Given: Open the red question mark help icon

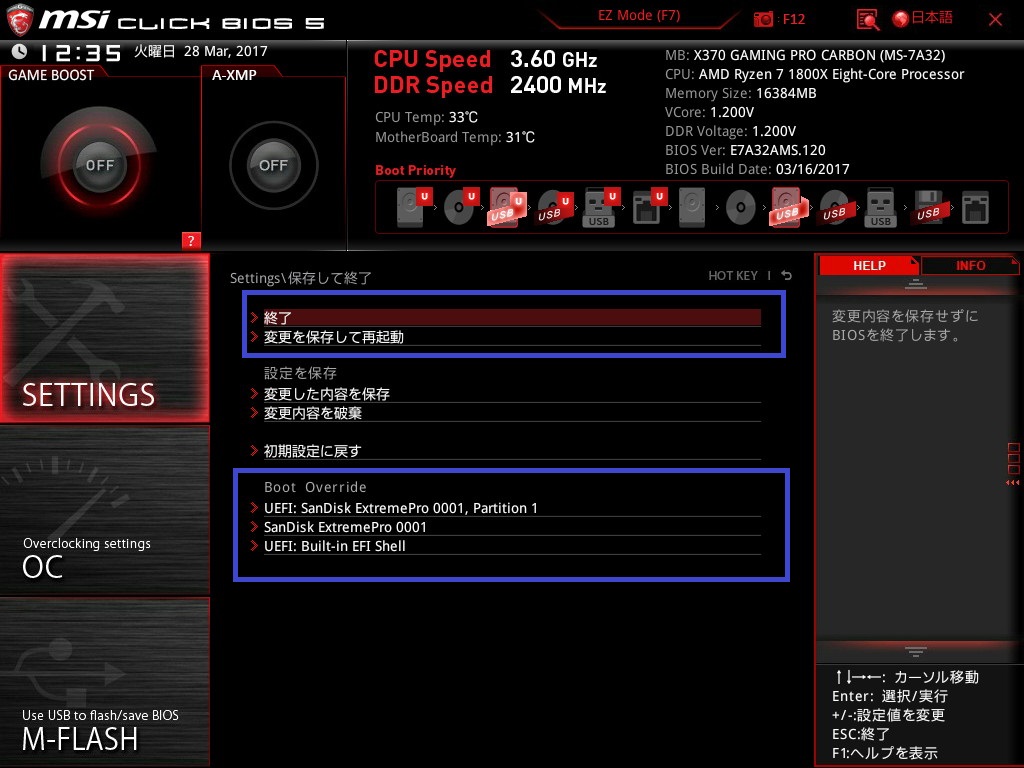Looking at the screenshot, I should pyautogui.click(x=191, y=240).
